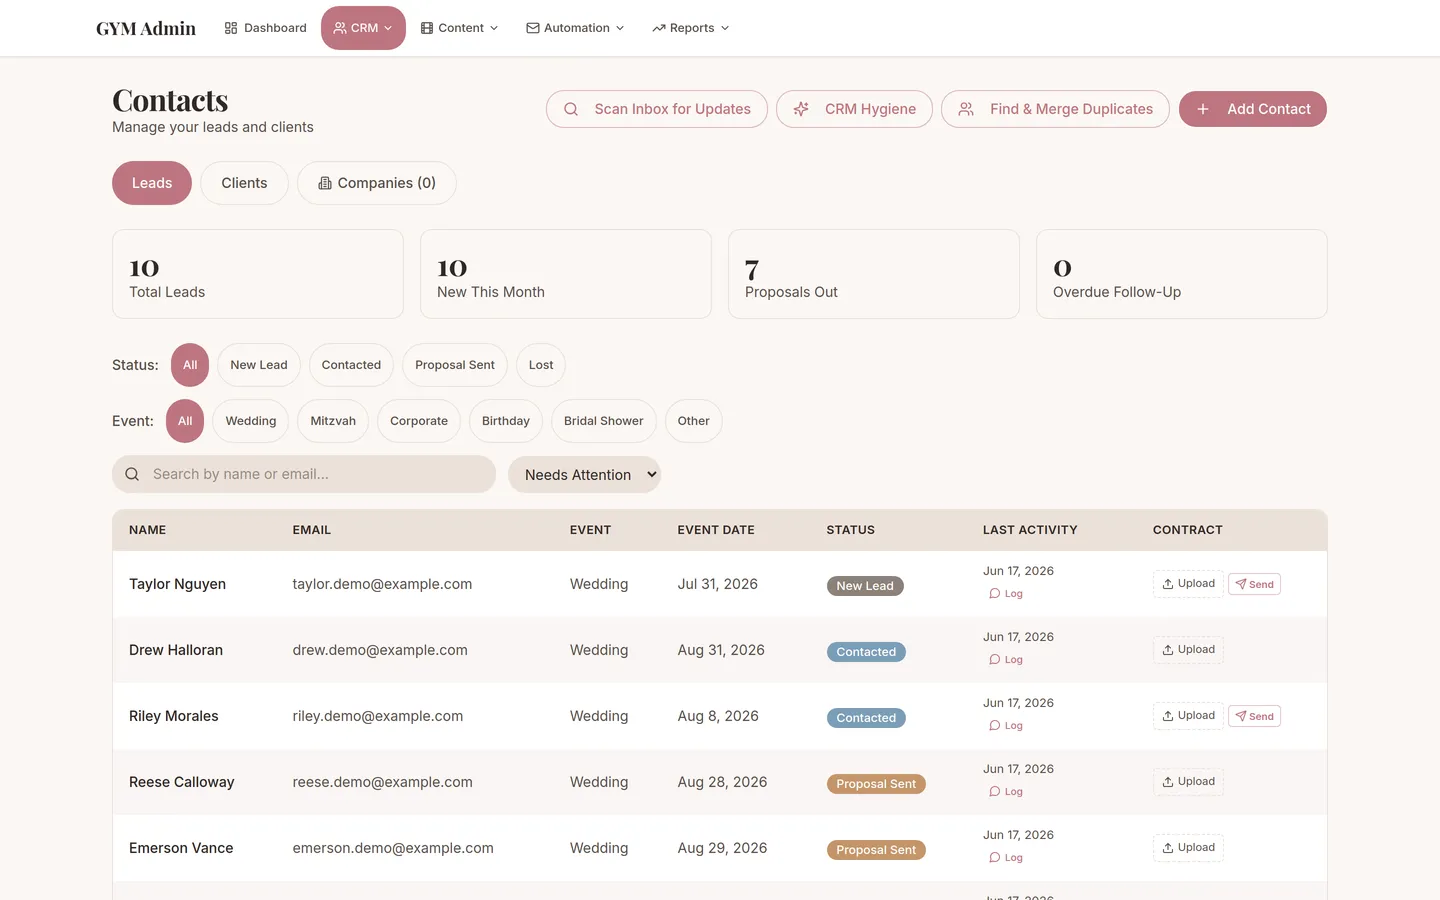Select the All status filter
The width and height of the screenshot is (1440, 900).
[x=190, y=365]
